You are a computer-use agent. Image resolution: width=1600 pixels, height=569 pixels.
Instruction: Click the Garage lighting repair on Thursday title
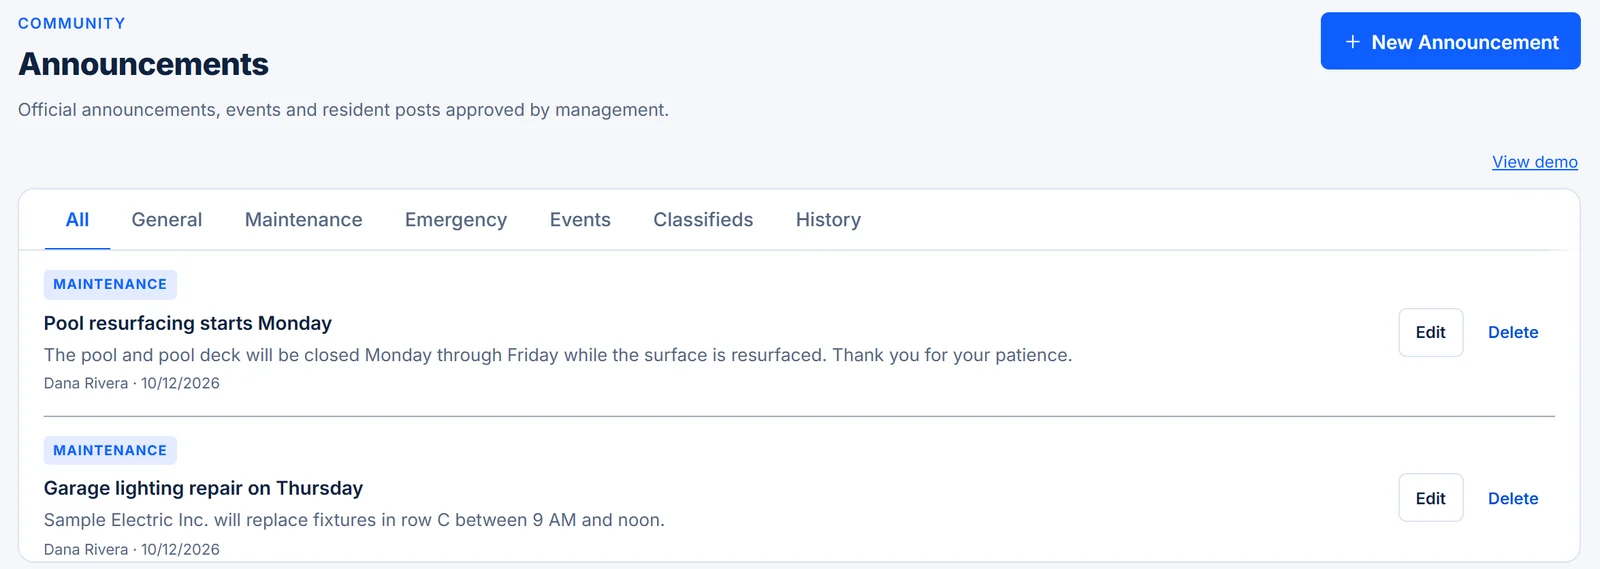[x=203, y=488]
